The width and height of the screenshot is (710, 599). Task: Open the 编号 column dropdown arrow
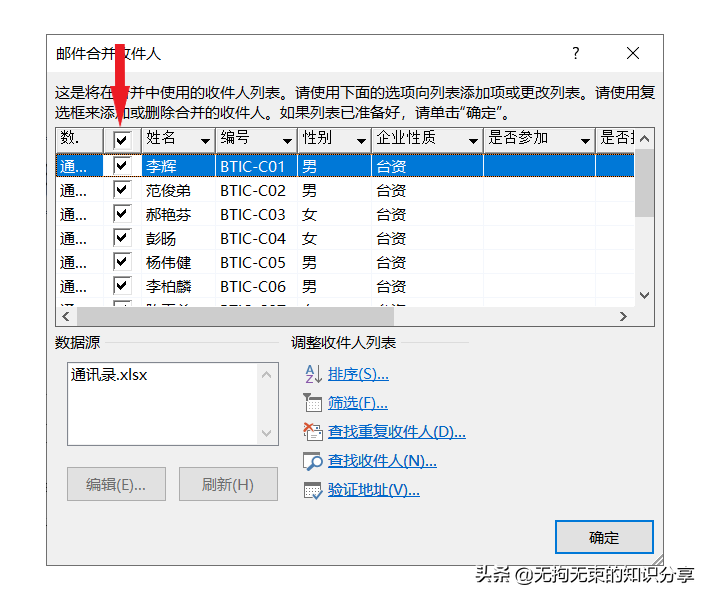pyautogui.click(x=287, y=141)
